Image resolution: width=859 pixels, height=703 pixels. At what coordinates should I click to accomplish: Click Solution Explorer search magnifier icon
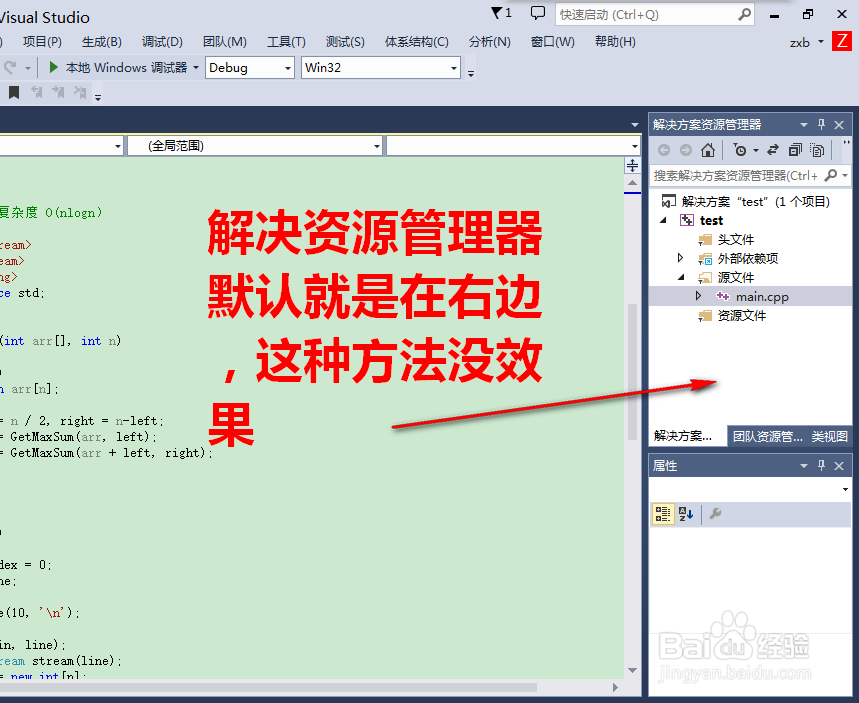(x=831, y=175)
